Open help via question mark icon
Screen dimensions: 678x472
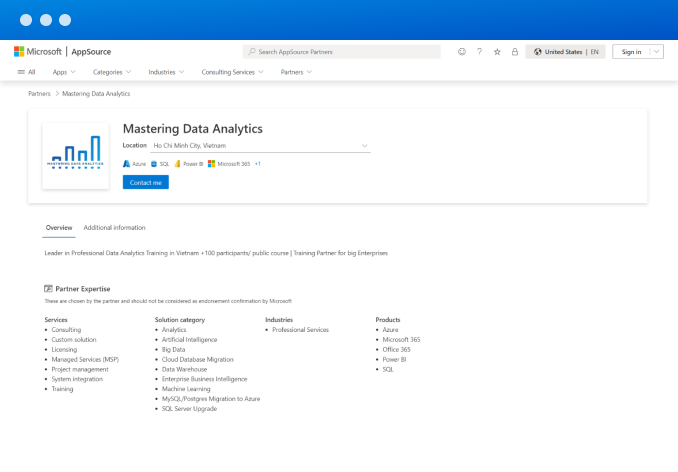pyautogui.click(x=479, y=52)
